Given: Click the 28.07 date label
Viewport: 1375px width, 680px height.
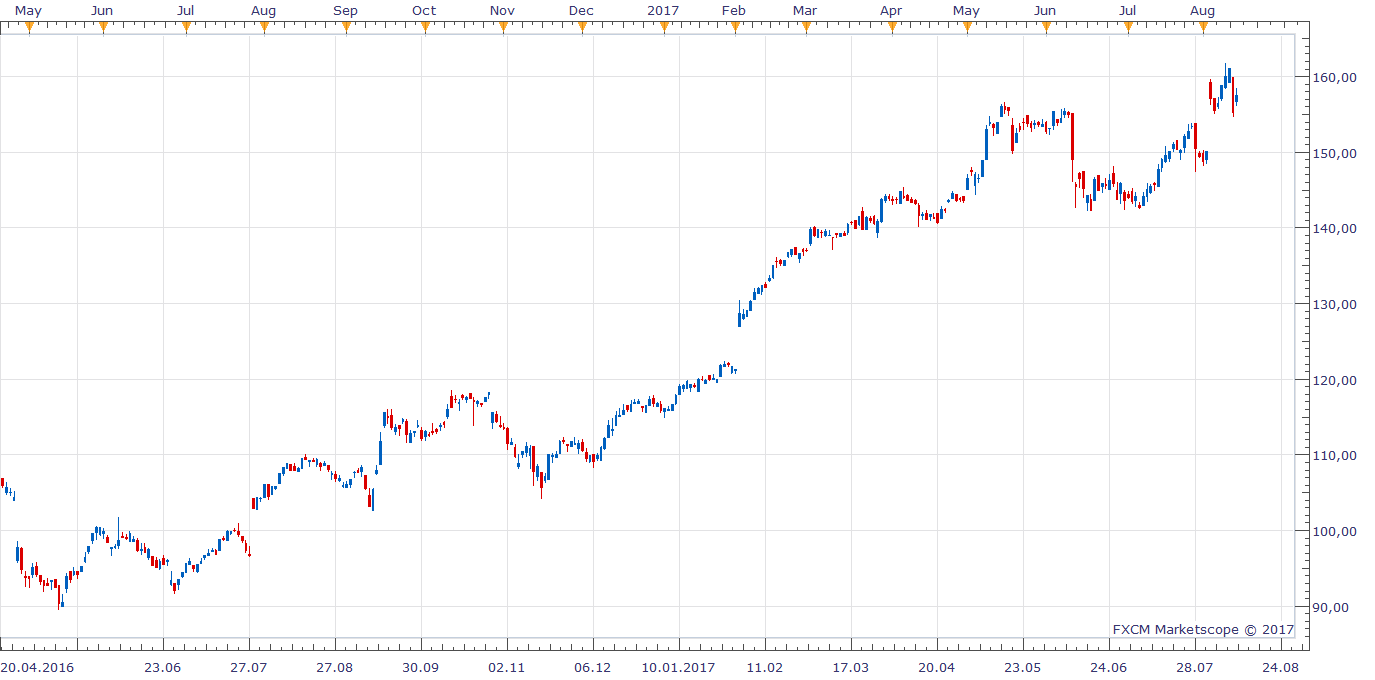Looking at the screenshot, I should [x=1195, y=667].
